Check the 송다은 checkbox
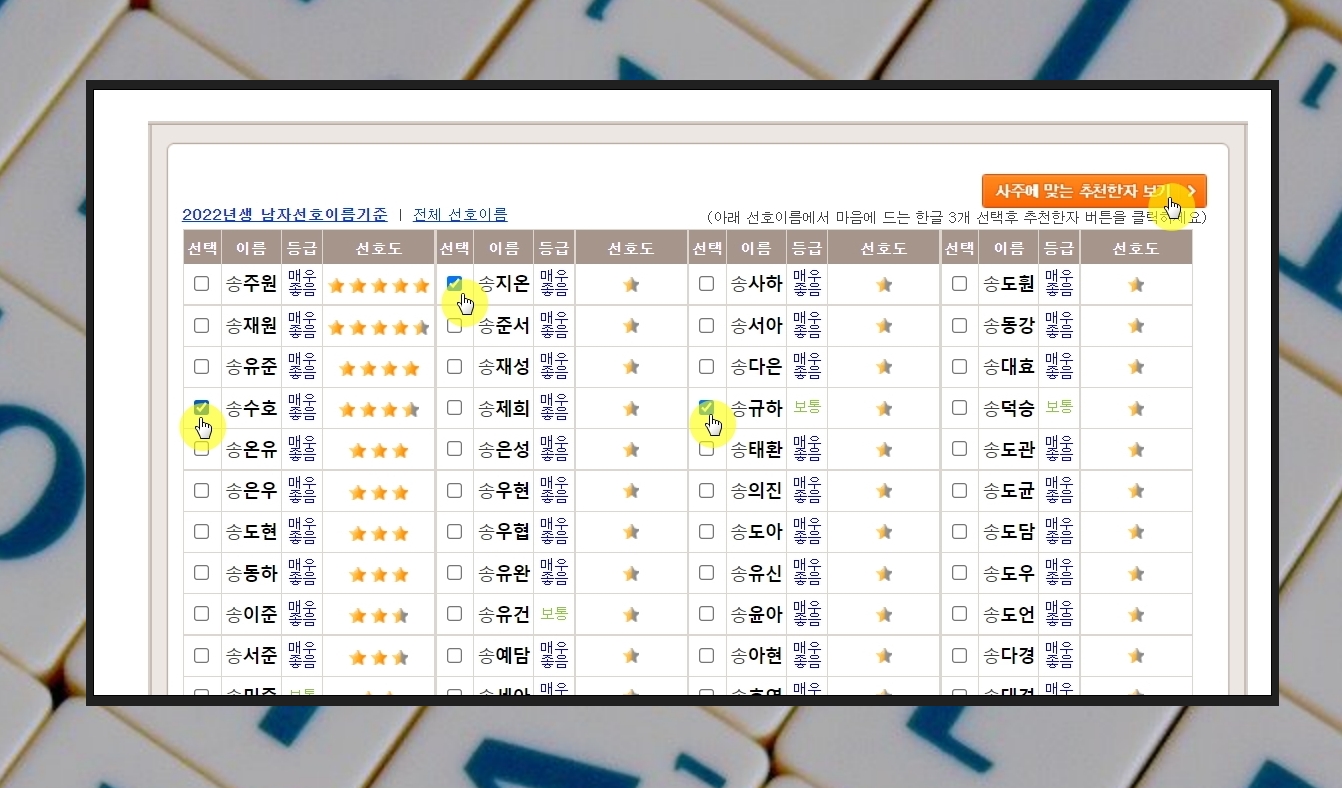 [707, 366]
